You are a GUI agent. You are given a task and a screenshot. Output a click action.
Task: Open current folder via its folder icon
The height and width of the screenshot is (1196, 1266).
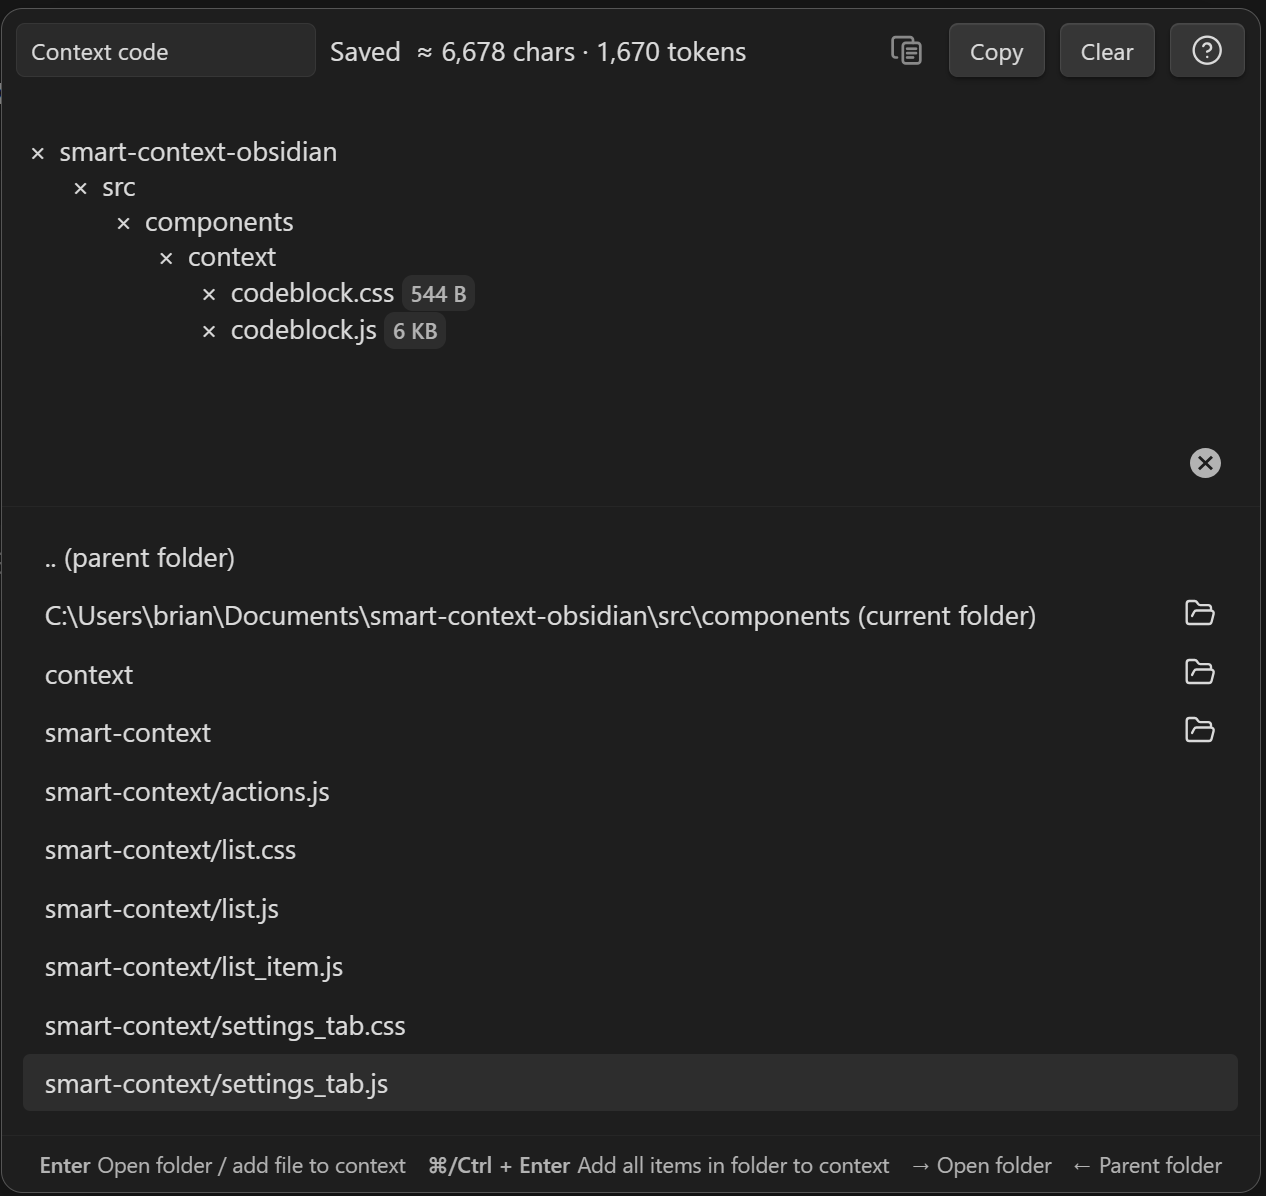pos(1199,613)
